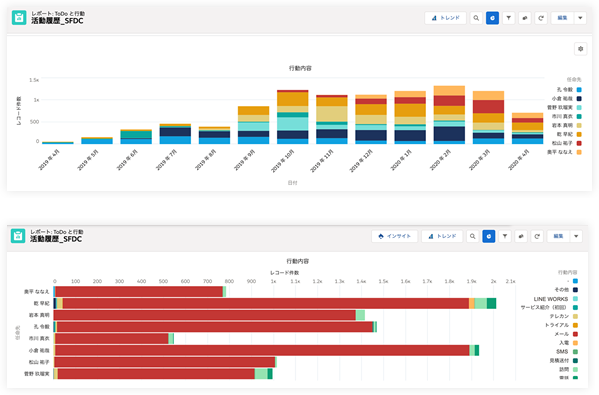The height and width of the screenshot is (395, 599).
Task: Click the トライアル legend entry
Action: (x=561, y=325)
